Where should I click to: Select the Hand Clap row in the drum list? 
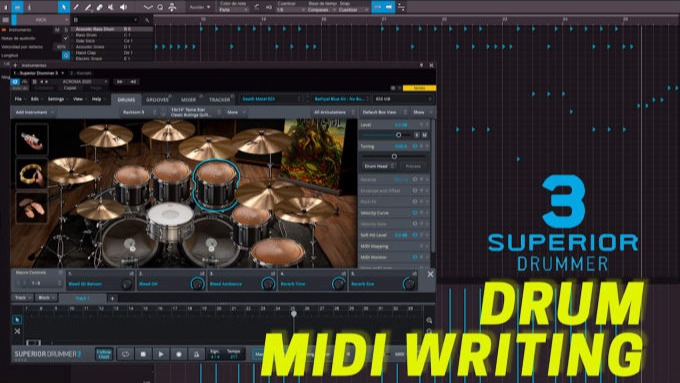pos(112,52)
